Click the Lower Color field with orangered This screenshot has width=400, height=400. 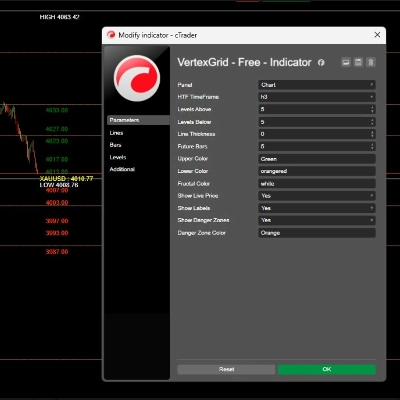click(317, 171)
